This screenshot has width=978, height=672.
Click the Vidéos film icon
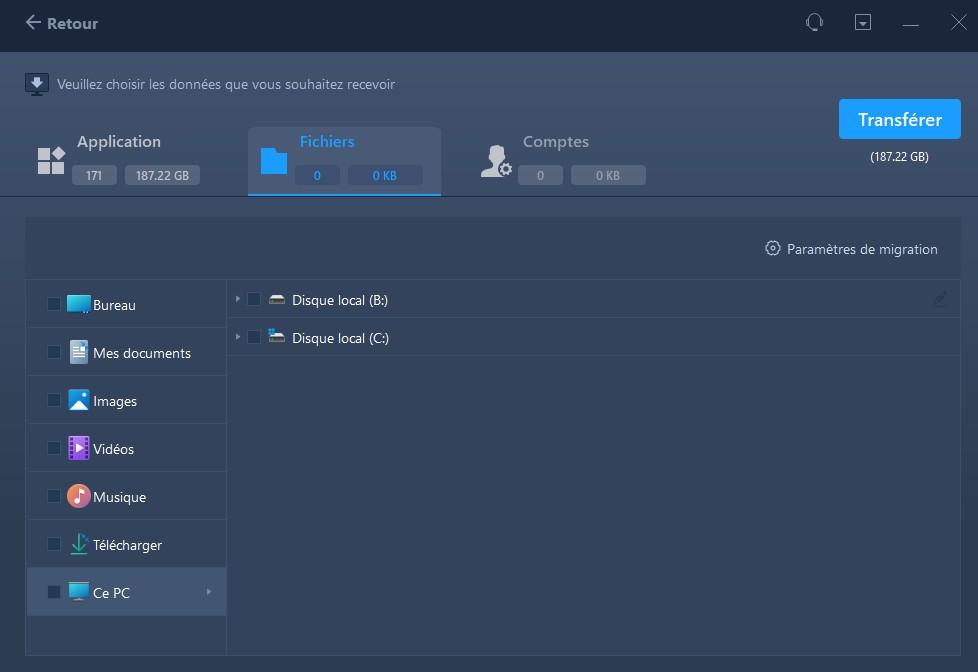[x=79, y=449]
